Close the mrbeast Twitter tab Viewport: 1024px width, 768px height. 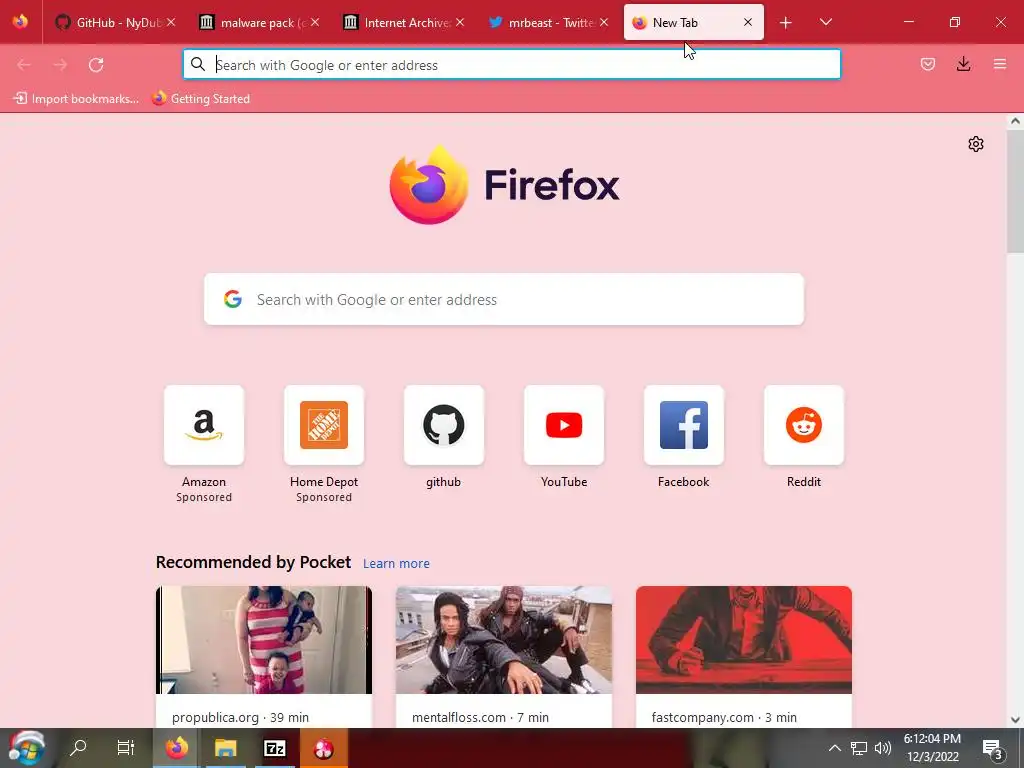604,22
